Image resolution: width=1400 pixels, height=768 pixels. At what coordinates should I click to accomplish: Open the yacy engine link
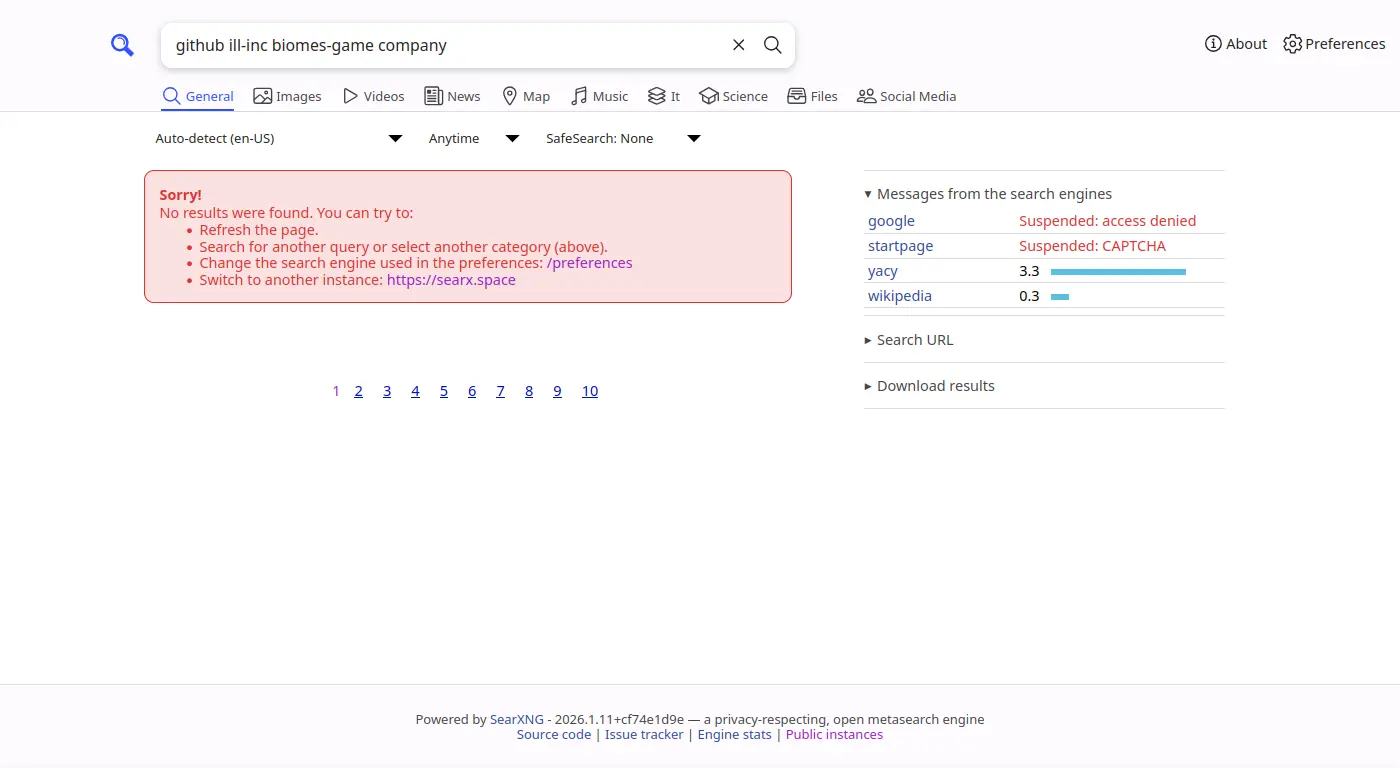click(x=883, y=271)
